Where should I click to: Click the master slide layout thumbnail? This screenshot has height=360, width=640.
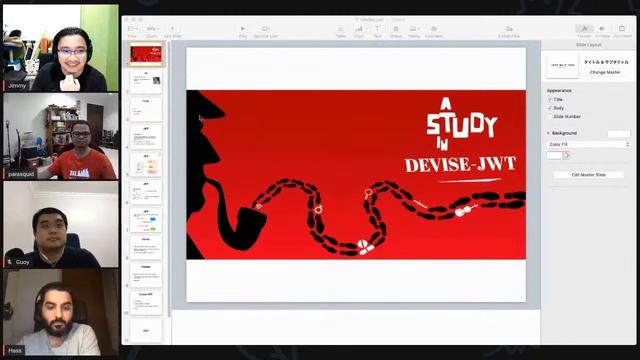pos(562,66)
